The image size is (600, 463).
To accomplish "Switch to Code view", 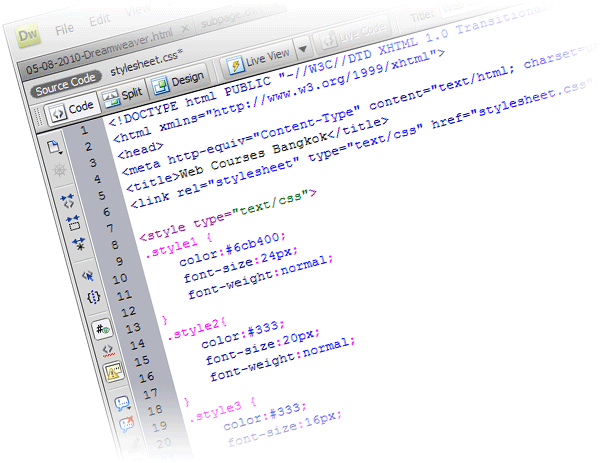I will [72, 110].
